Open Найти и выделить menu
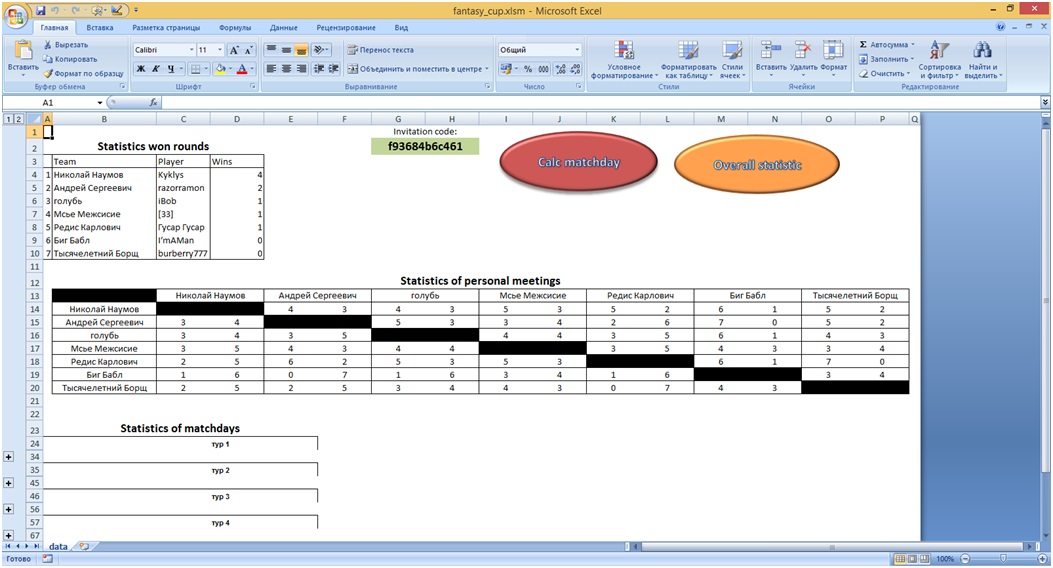Image resolution: width=1053 pixels, height=568 pixels. (x=982, y=59)
